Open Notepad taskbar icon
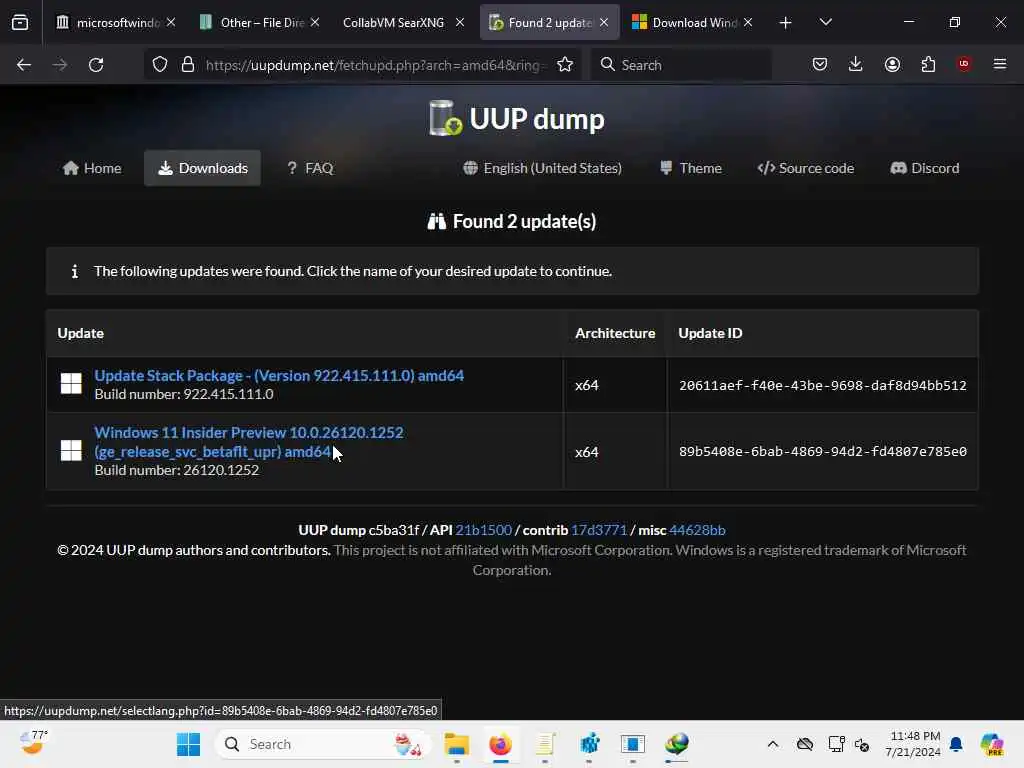Screen dimensions: 1024x768 click(x=545, y=744)
